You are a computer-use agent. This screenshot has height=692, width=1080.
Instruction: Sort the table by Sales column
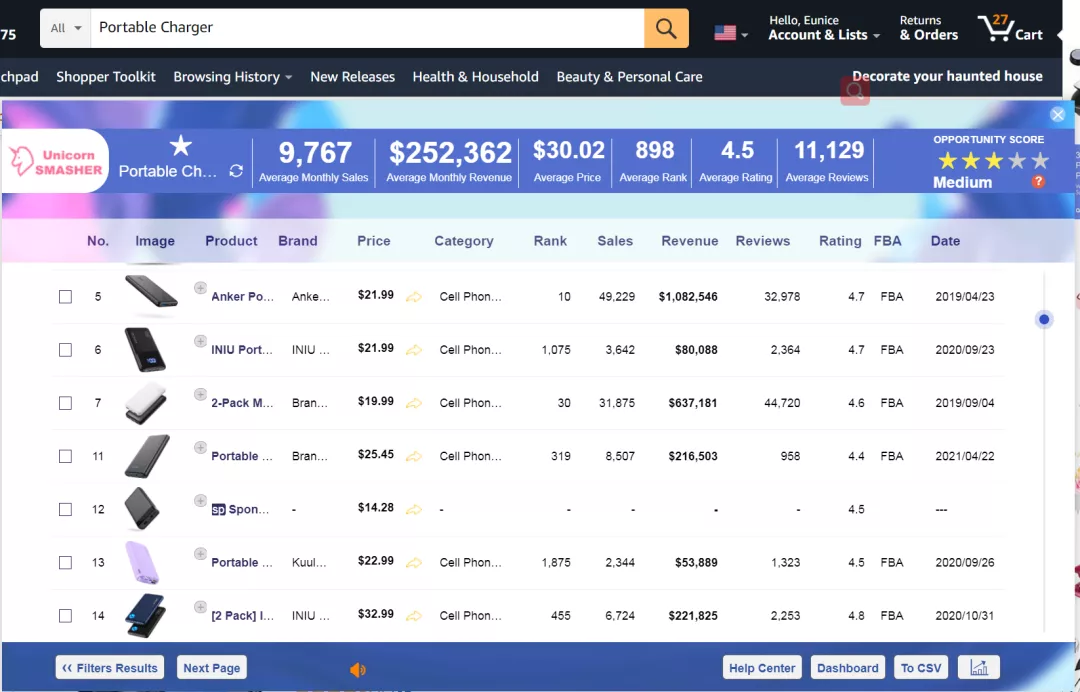[x=615, y=241]
